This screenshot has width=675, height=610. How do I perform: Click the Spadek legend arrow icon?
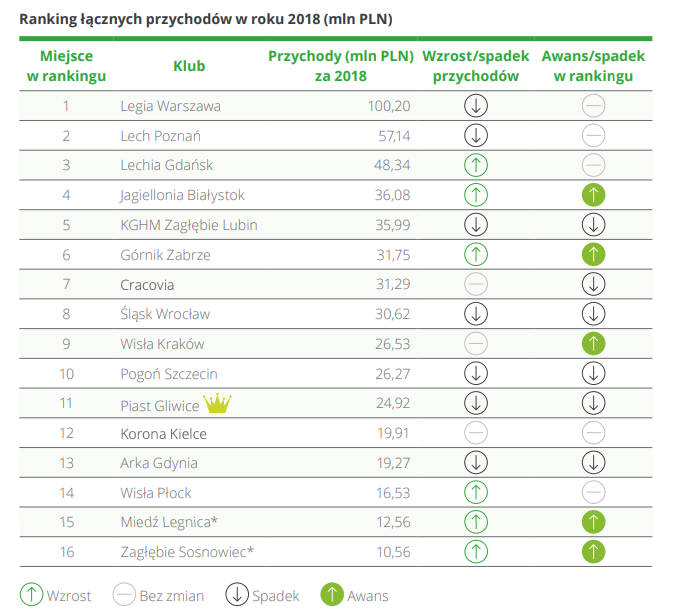pyautogui.click(x=237, y=594)
